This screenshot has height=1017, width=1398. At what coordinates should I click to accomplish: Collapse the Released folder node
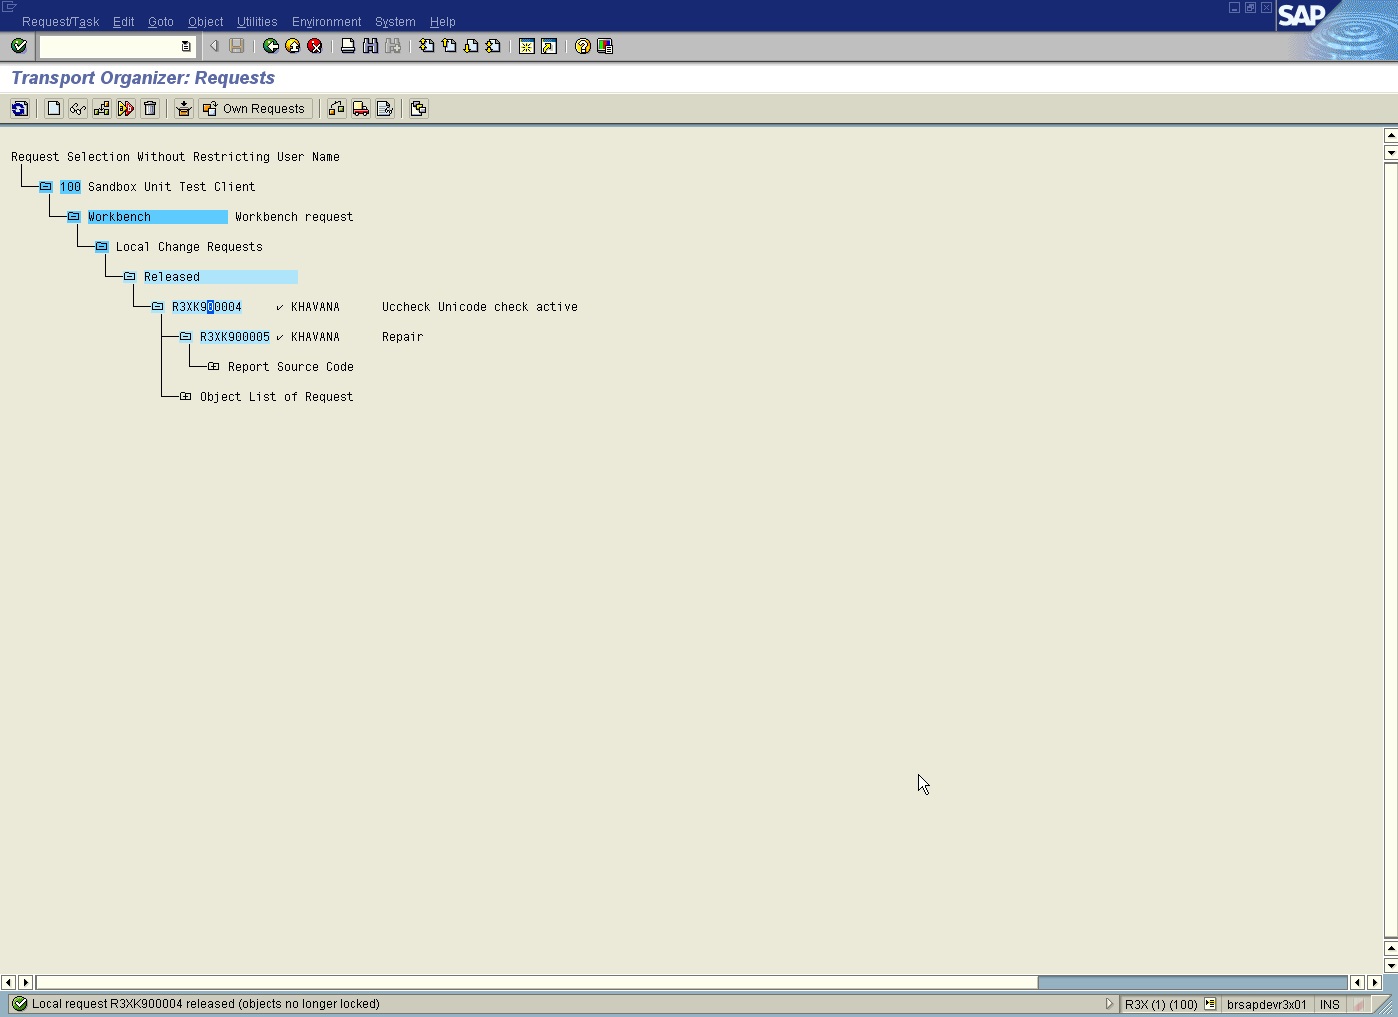pyautogui.click(x=129, y=276)
